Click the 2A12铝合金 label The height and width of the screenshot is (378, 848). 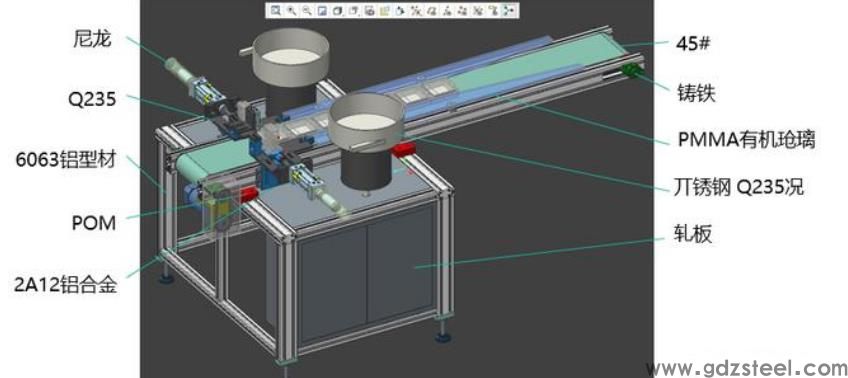pyautogui.click(x=65, y=283)
